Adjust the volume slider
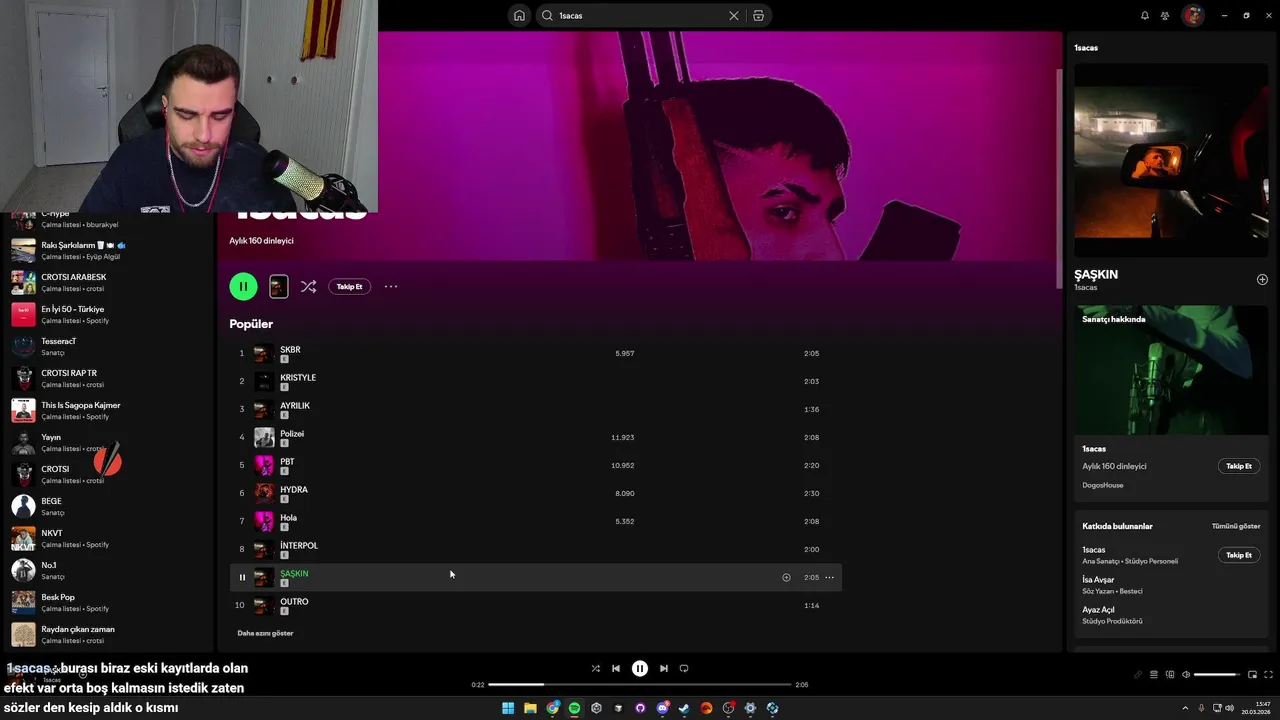The image size is (1280, 720). click(1217, 675)
